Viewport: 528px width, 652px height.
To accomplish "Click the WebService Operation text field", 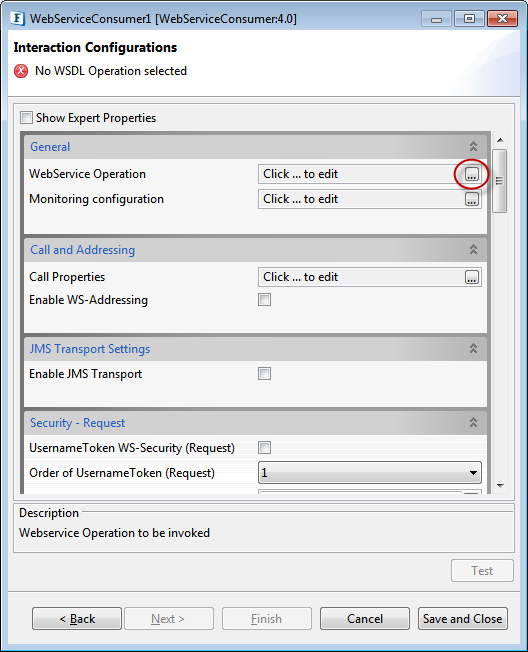I will [361, 174].
